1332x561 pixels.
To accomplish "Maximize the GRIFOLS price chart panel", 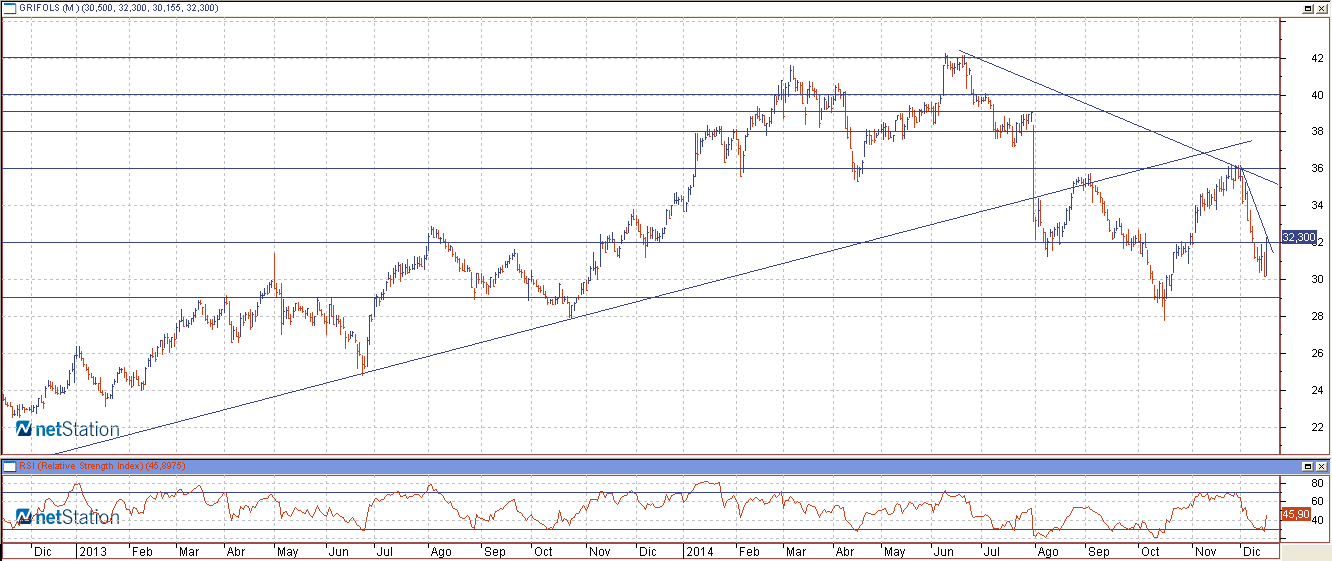I will (1307, 8).
